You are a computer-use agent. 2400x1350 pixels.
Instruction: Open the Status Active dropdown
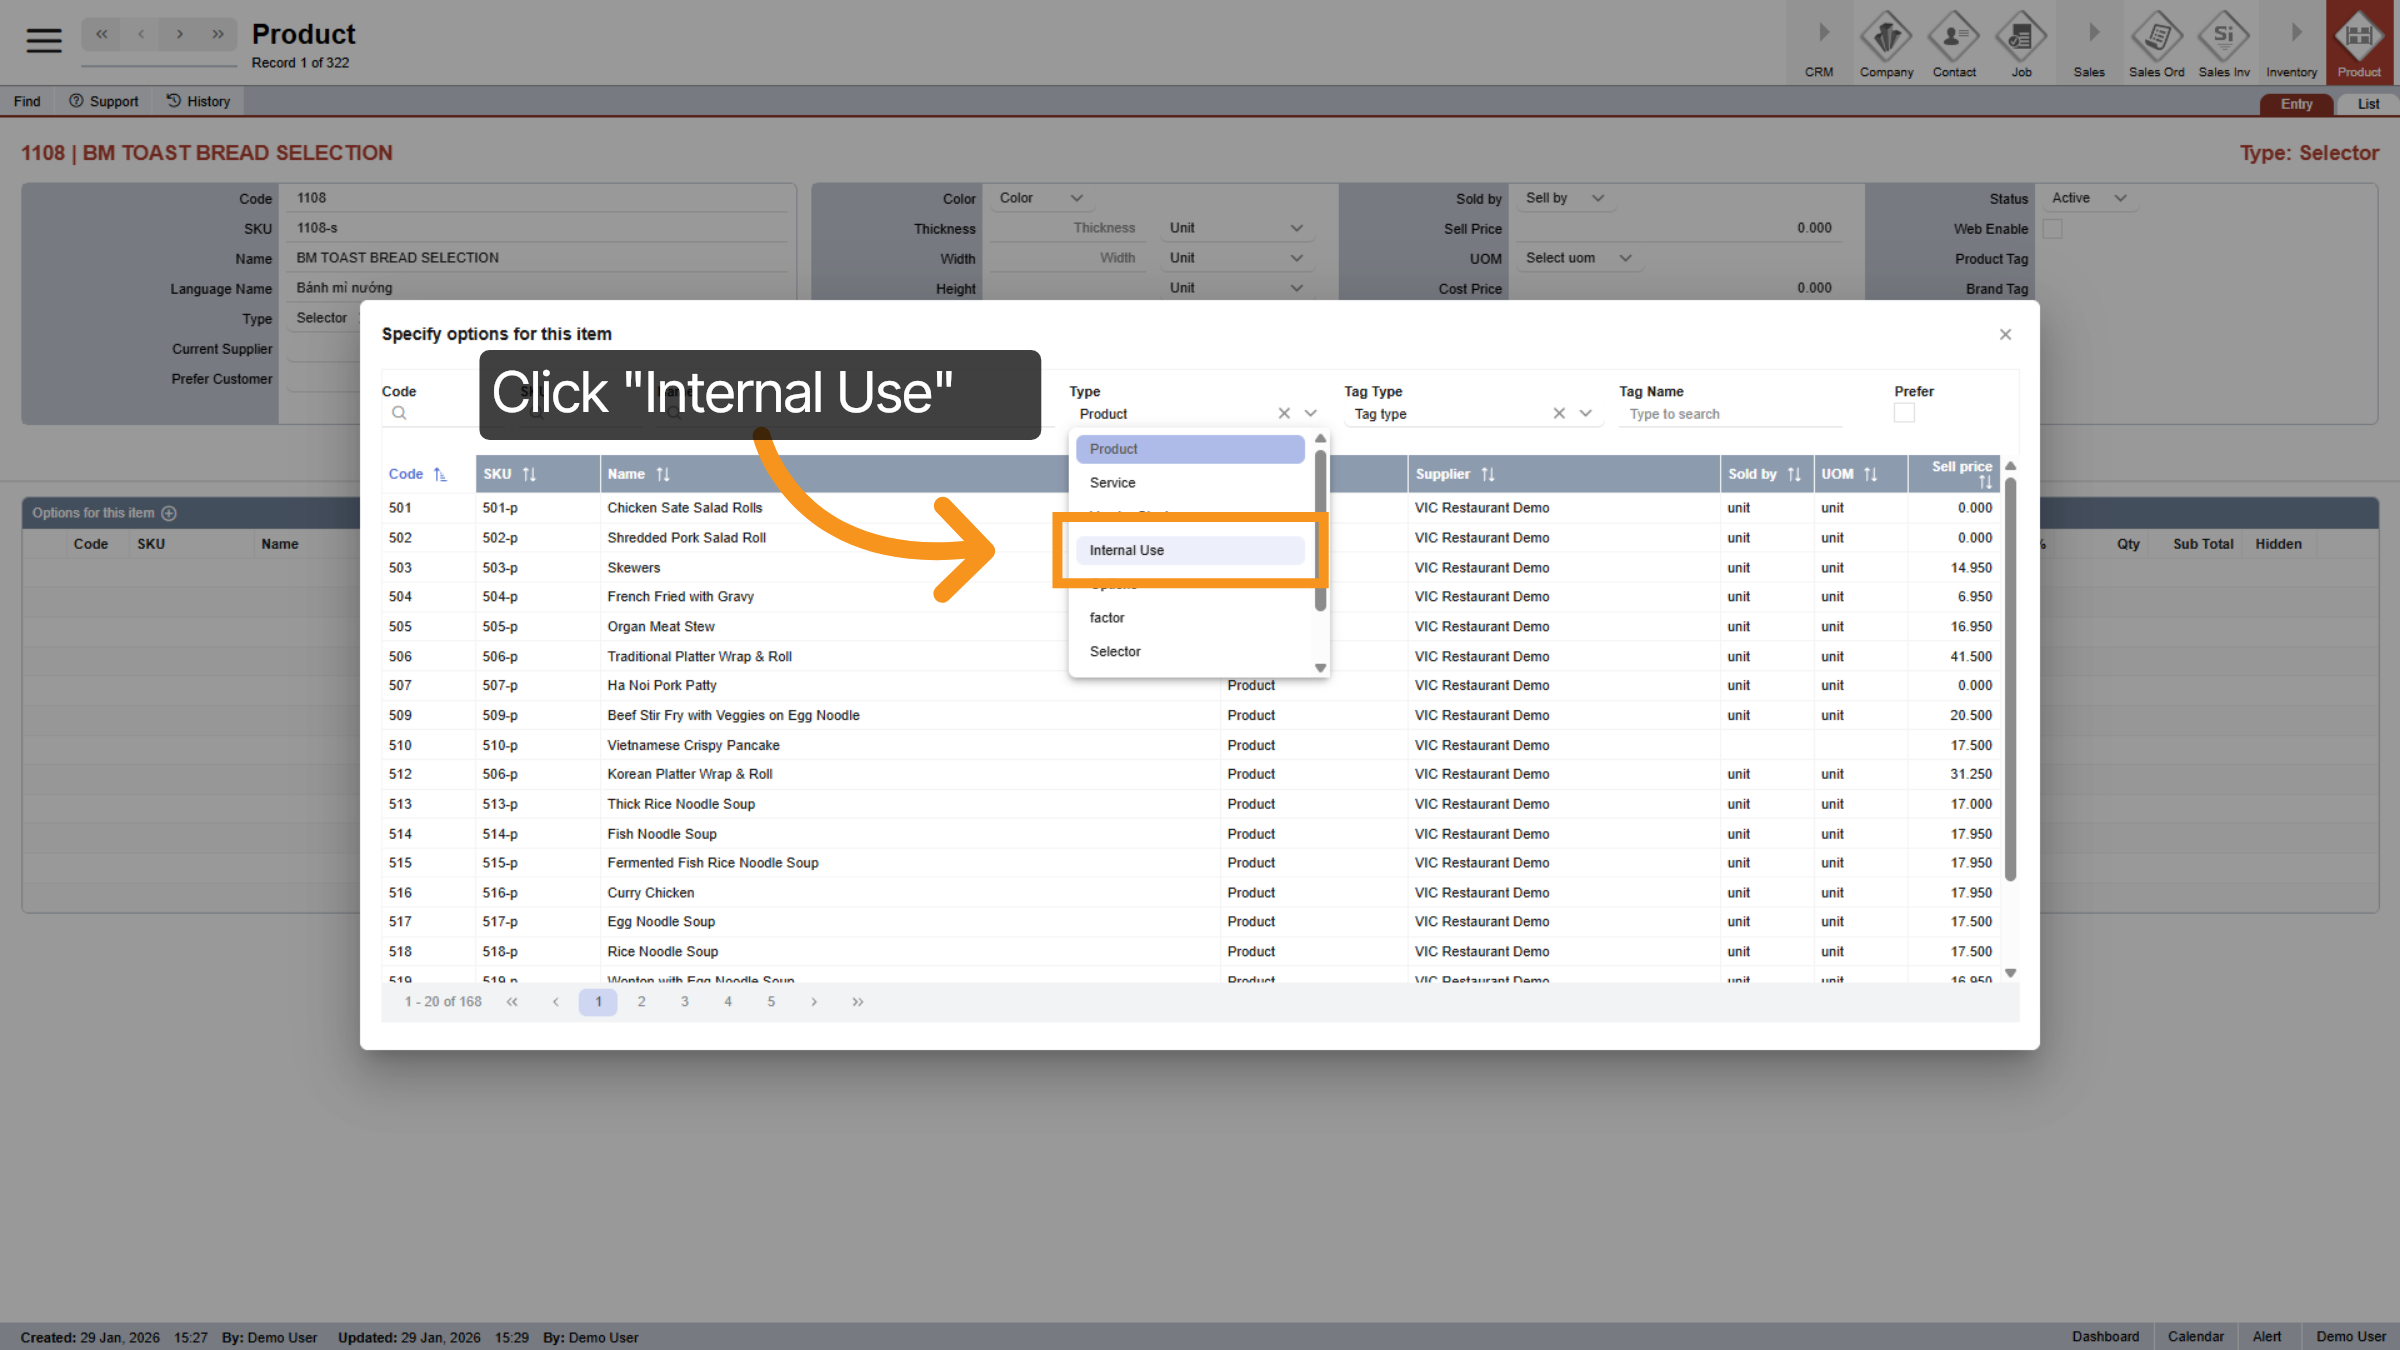[x=2089, y=197]
